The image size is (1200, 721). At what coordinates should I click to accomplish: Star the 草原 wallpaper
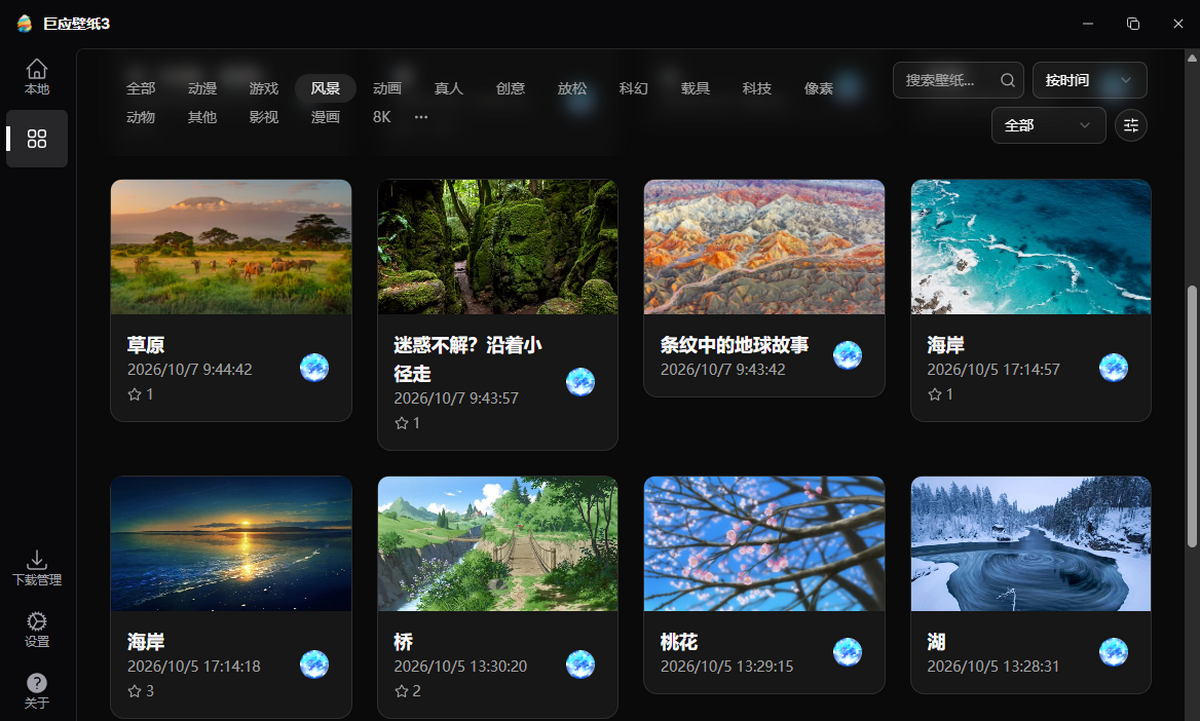click(135, 395)
